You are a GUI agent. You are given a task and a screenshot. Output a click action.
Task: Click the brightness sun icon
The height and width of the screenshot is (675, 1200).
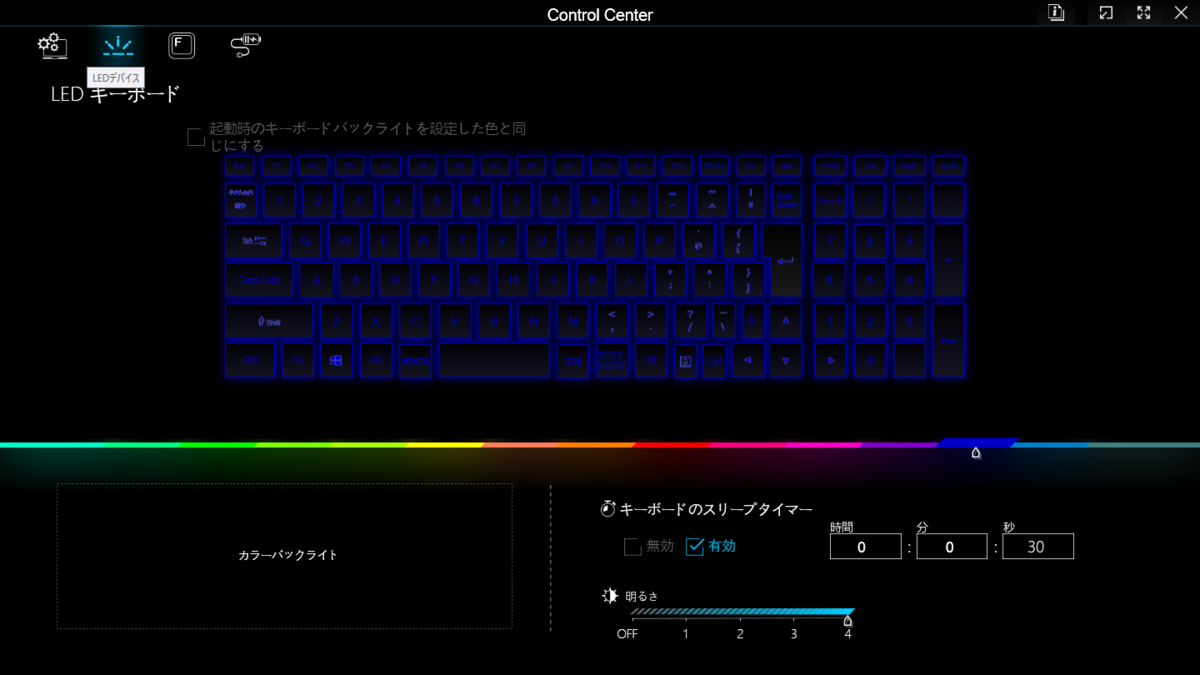610,596
